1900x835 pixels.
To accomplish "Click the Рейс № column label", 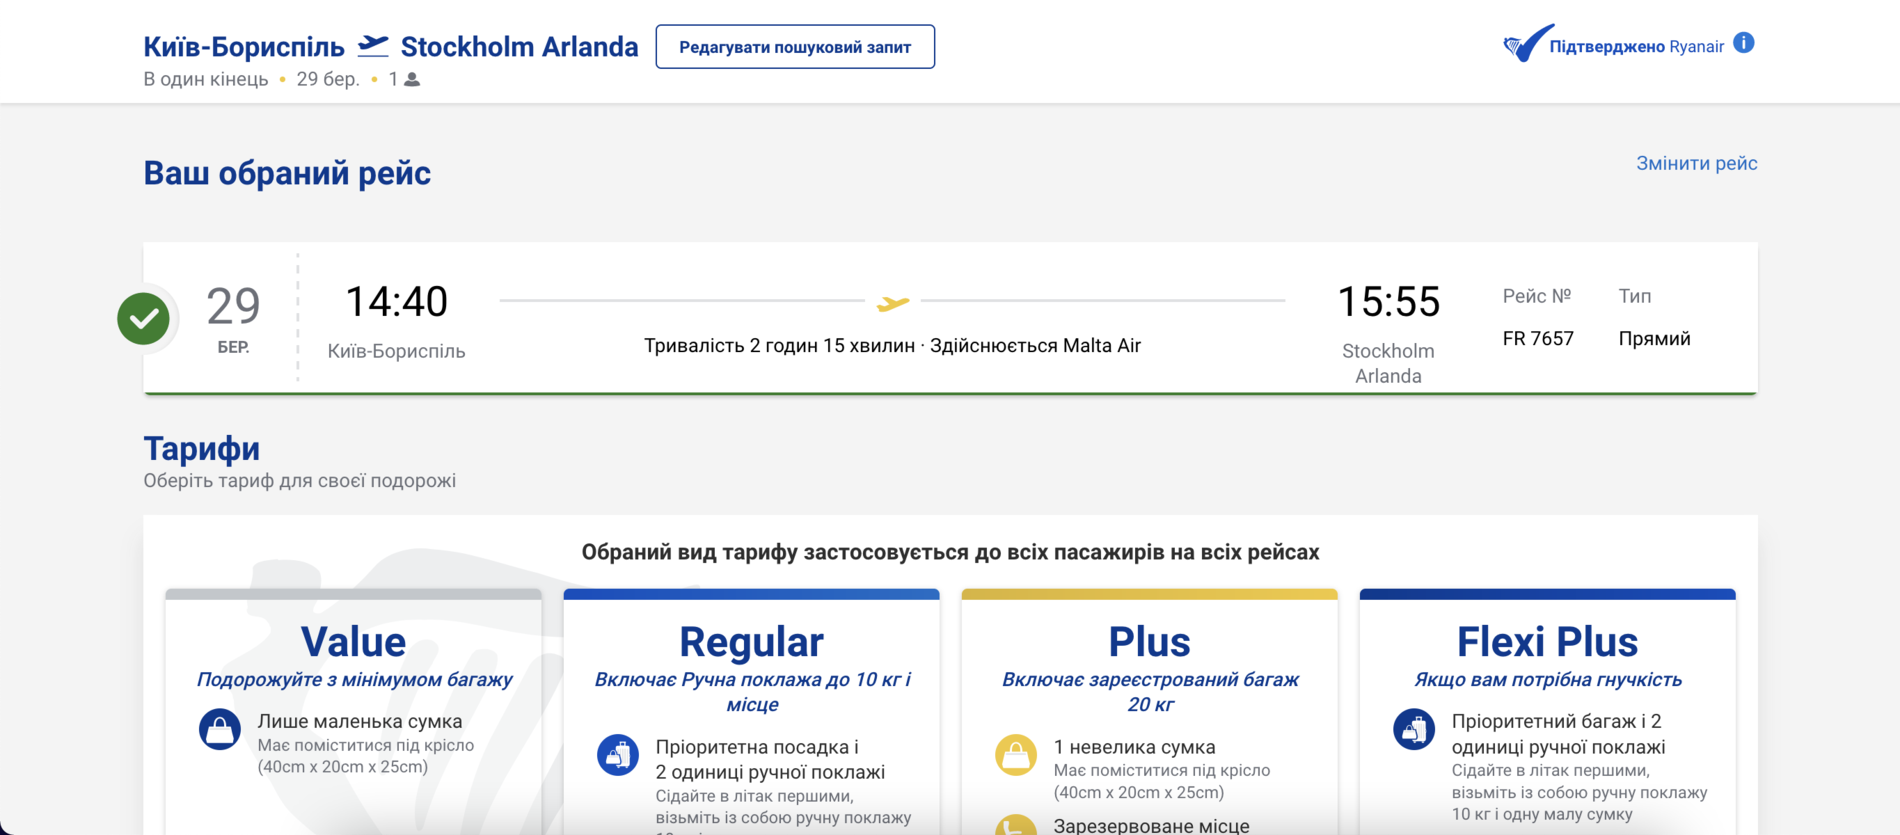I will 1536,296.
